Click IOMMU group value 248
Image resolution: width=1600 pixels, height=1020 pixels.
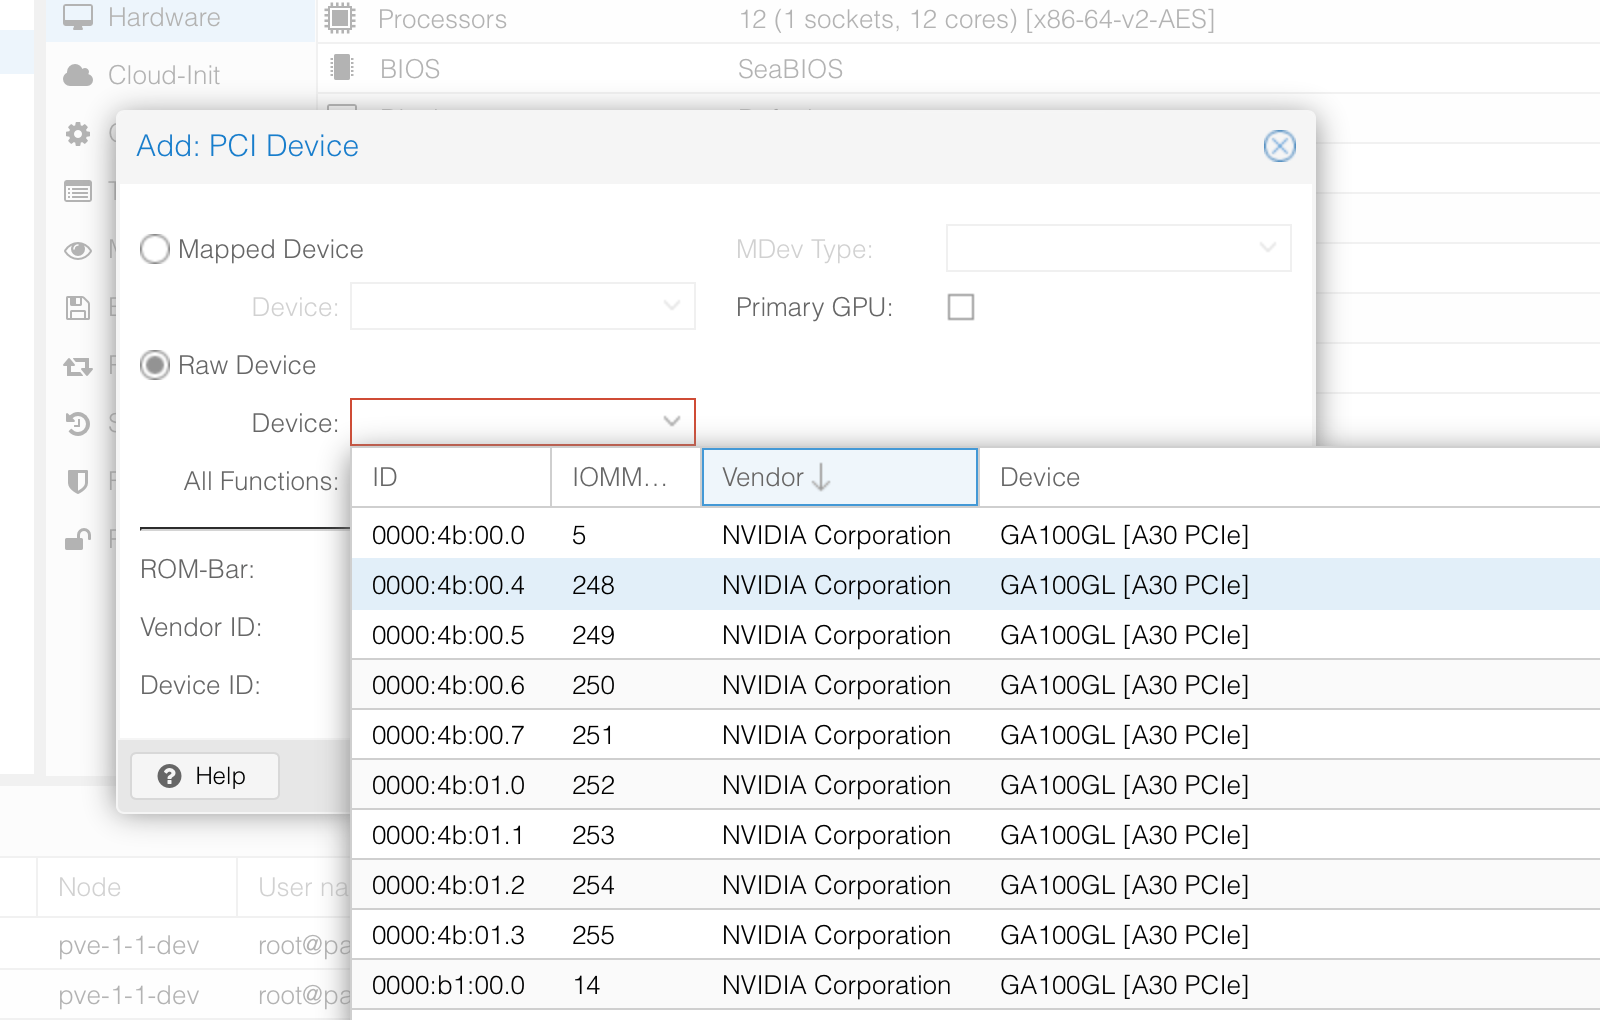[x=593, y=585]
